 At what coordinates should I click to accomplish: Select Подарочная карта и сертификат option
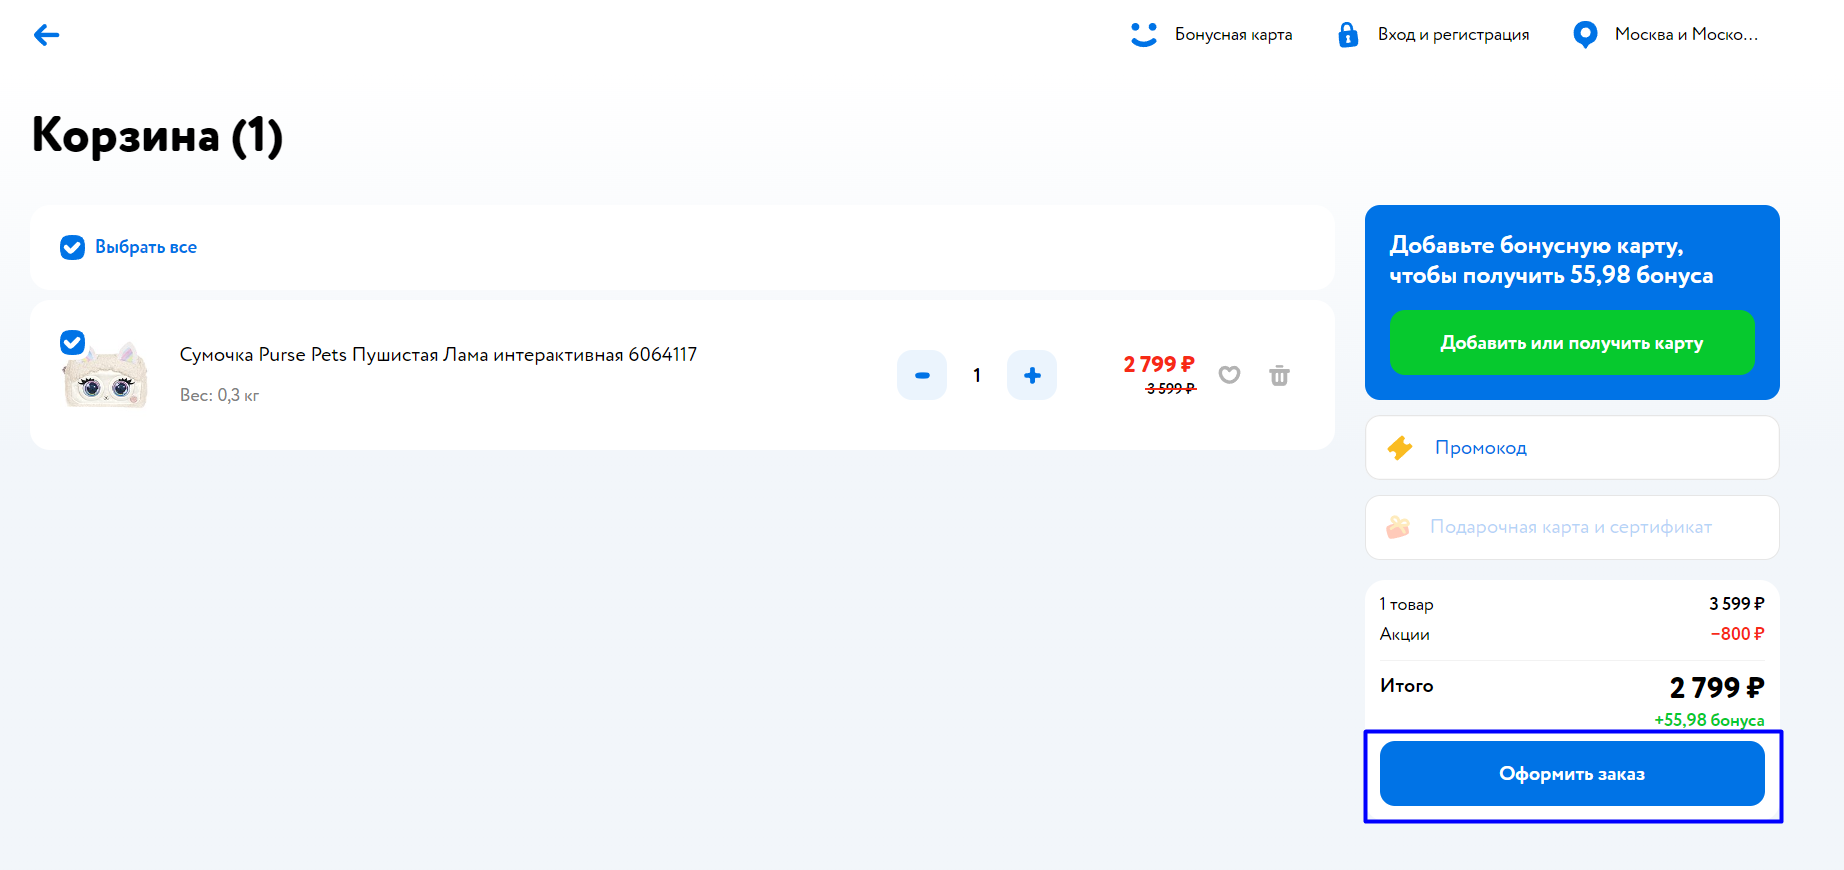pos(1572,527)
